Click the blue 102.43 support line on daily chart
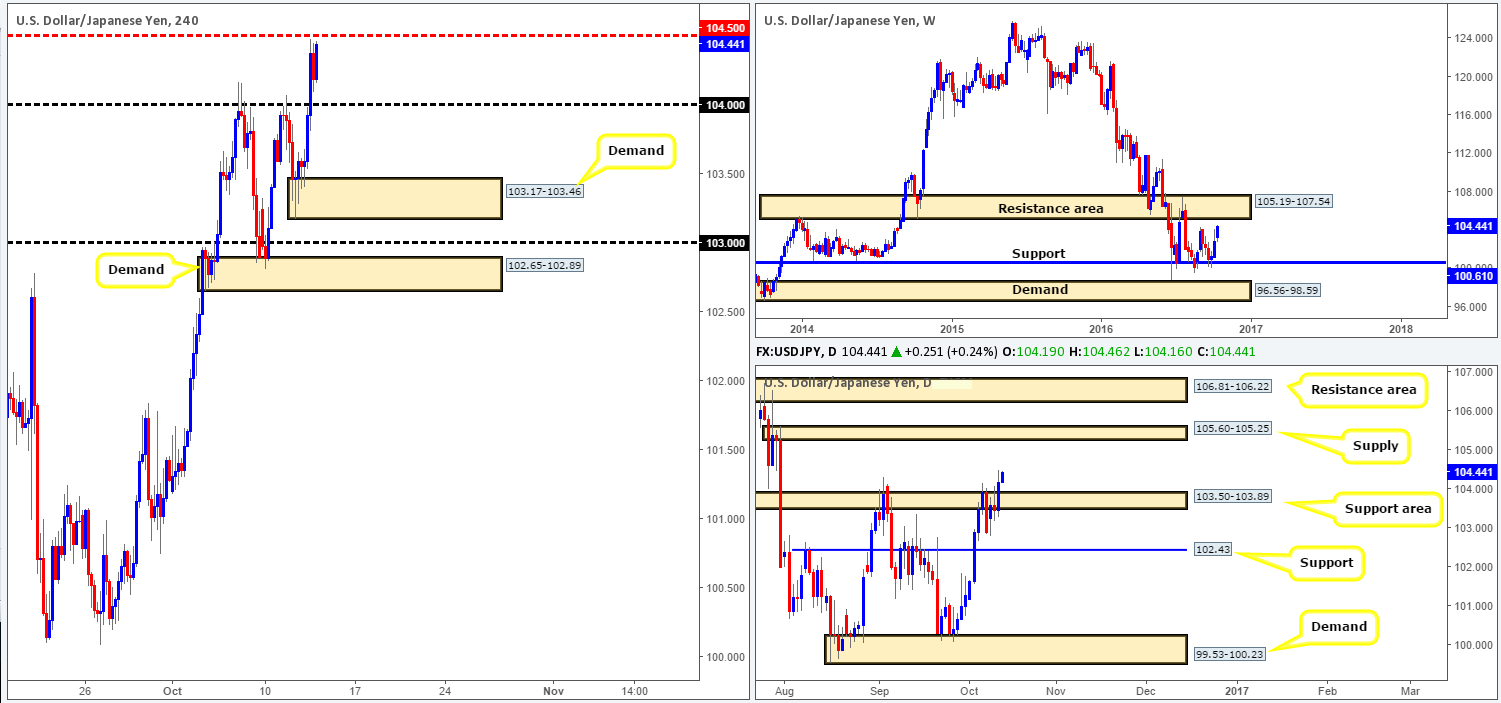1501x703 pixels. 990,550
